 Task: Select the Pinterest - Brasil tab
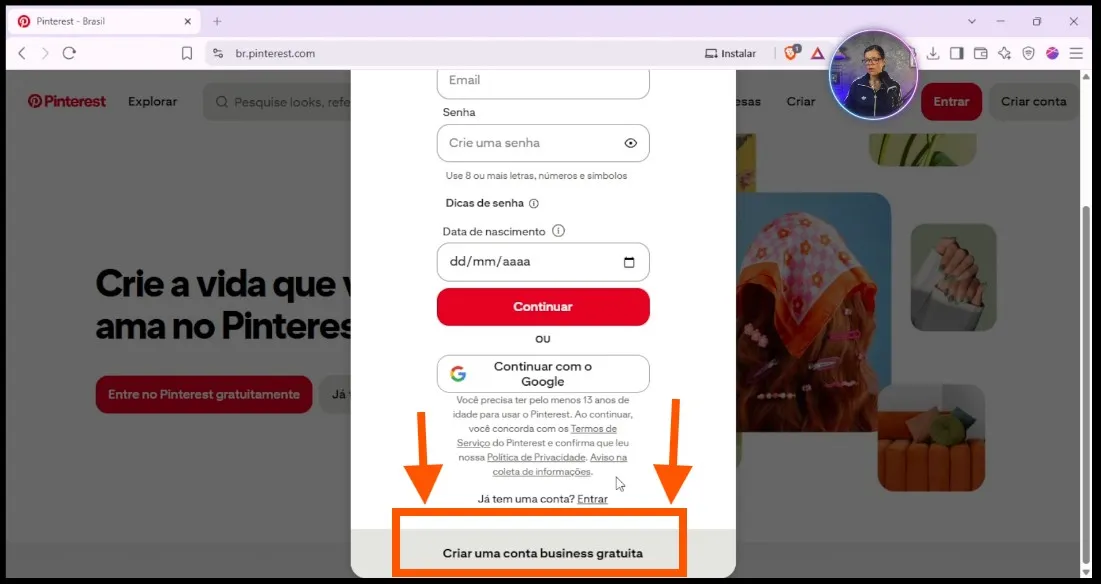pyautogui.click(x=104, y=22)
